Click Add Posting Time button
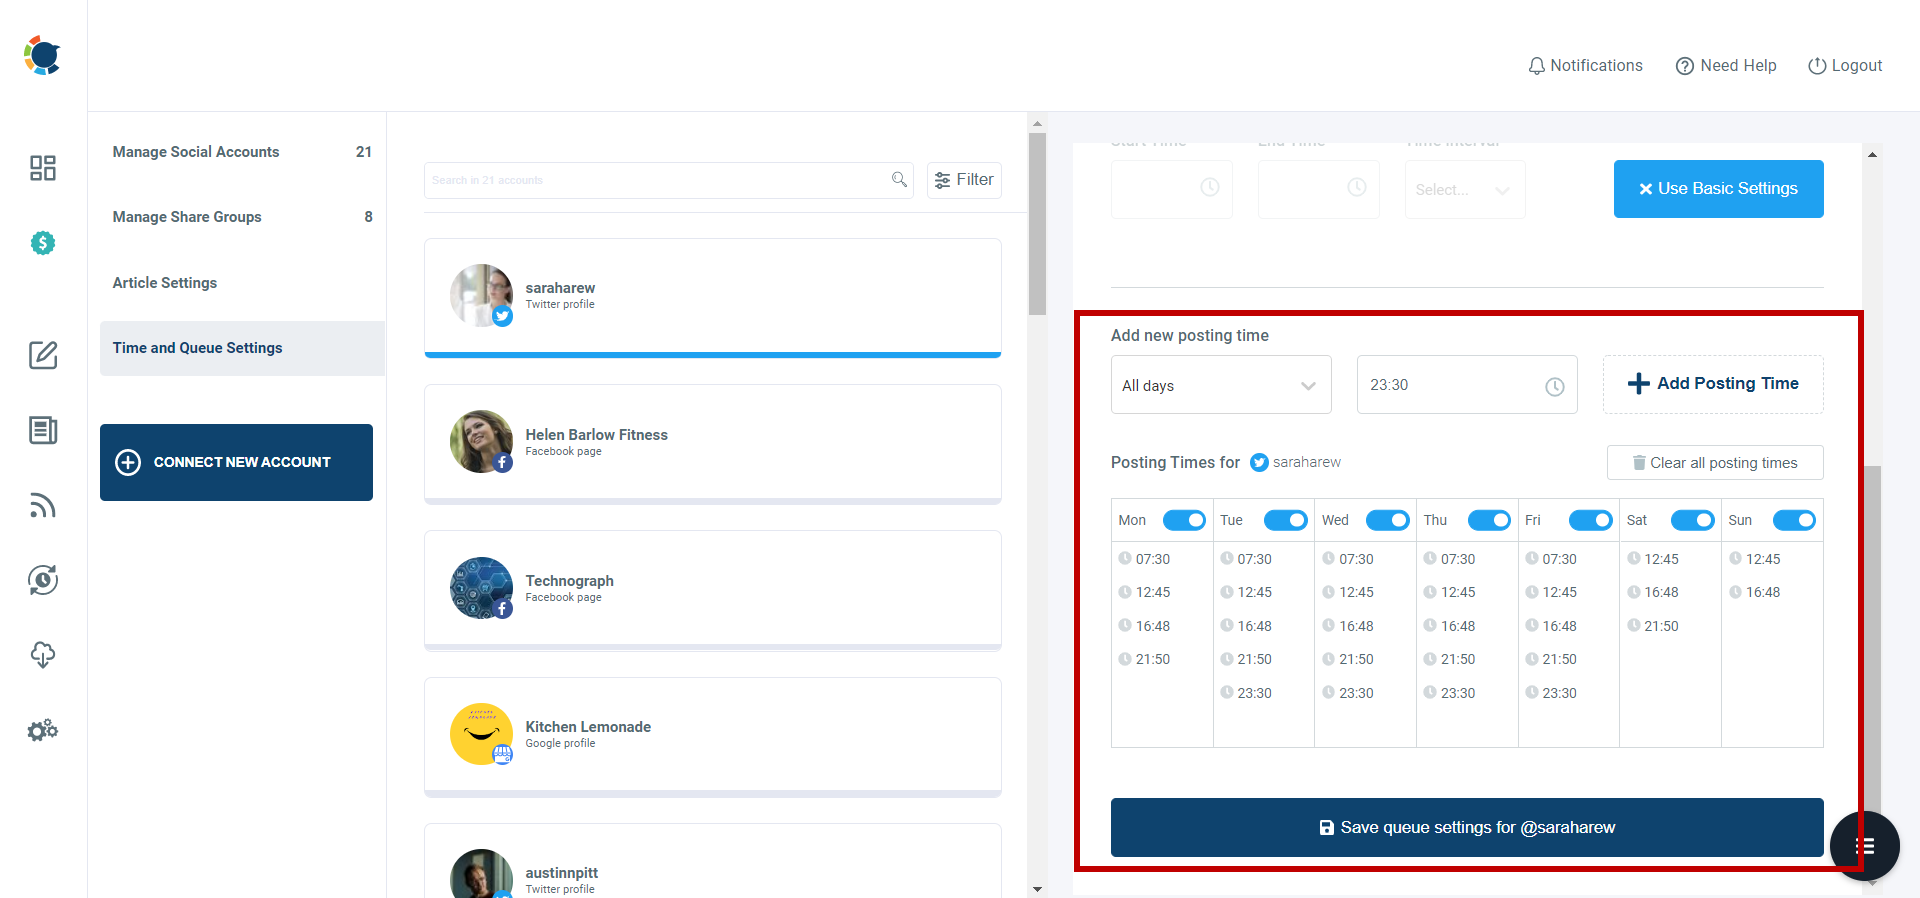 [x=1713, y=384]
